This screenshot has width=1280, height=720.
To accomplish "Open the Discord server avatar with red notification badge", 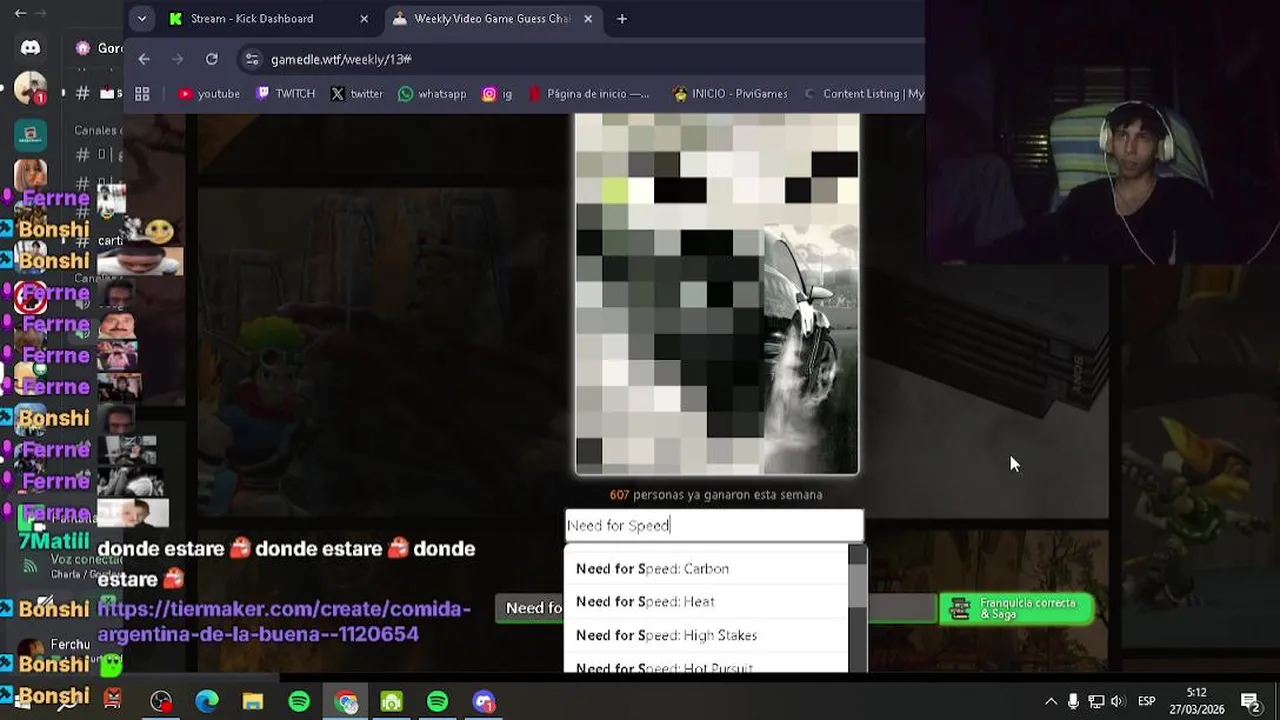I will pos(29,89).
